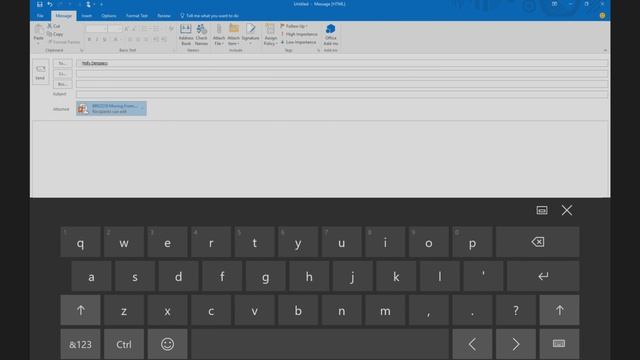Run Check Names

point(201,35)
